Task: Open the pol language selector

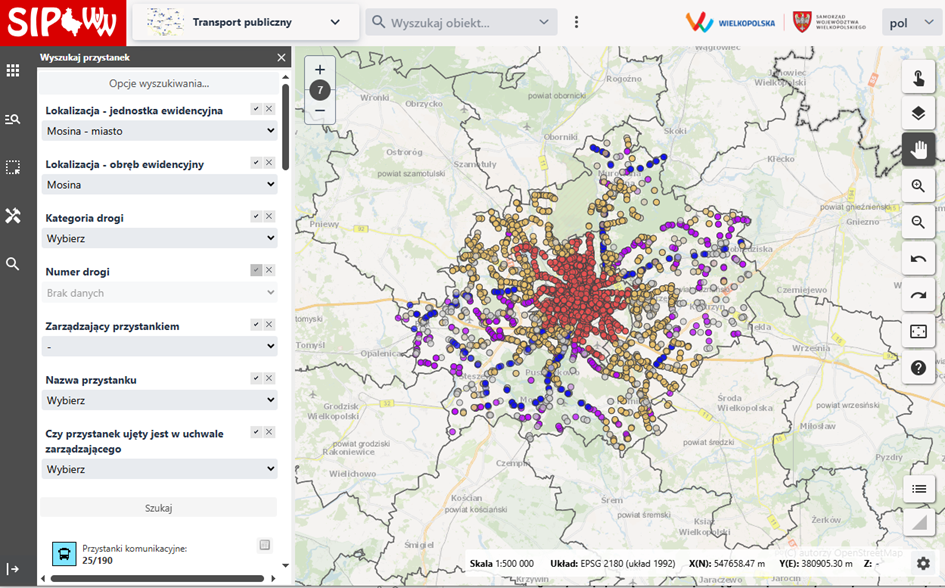Action: point(911,22)
